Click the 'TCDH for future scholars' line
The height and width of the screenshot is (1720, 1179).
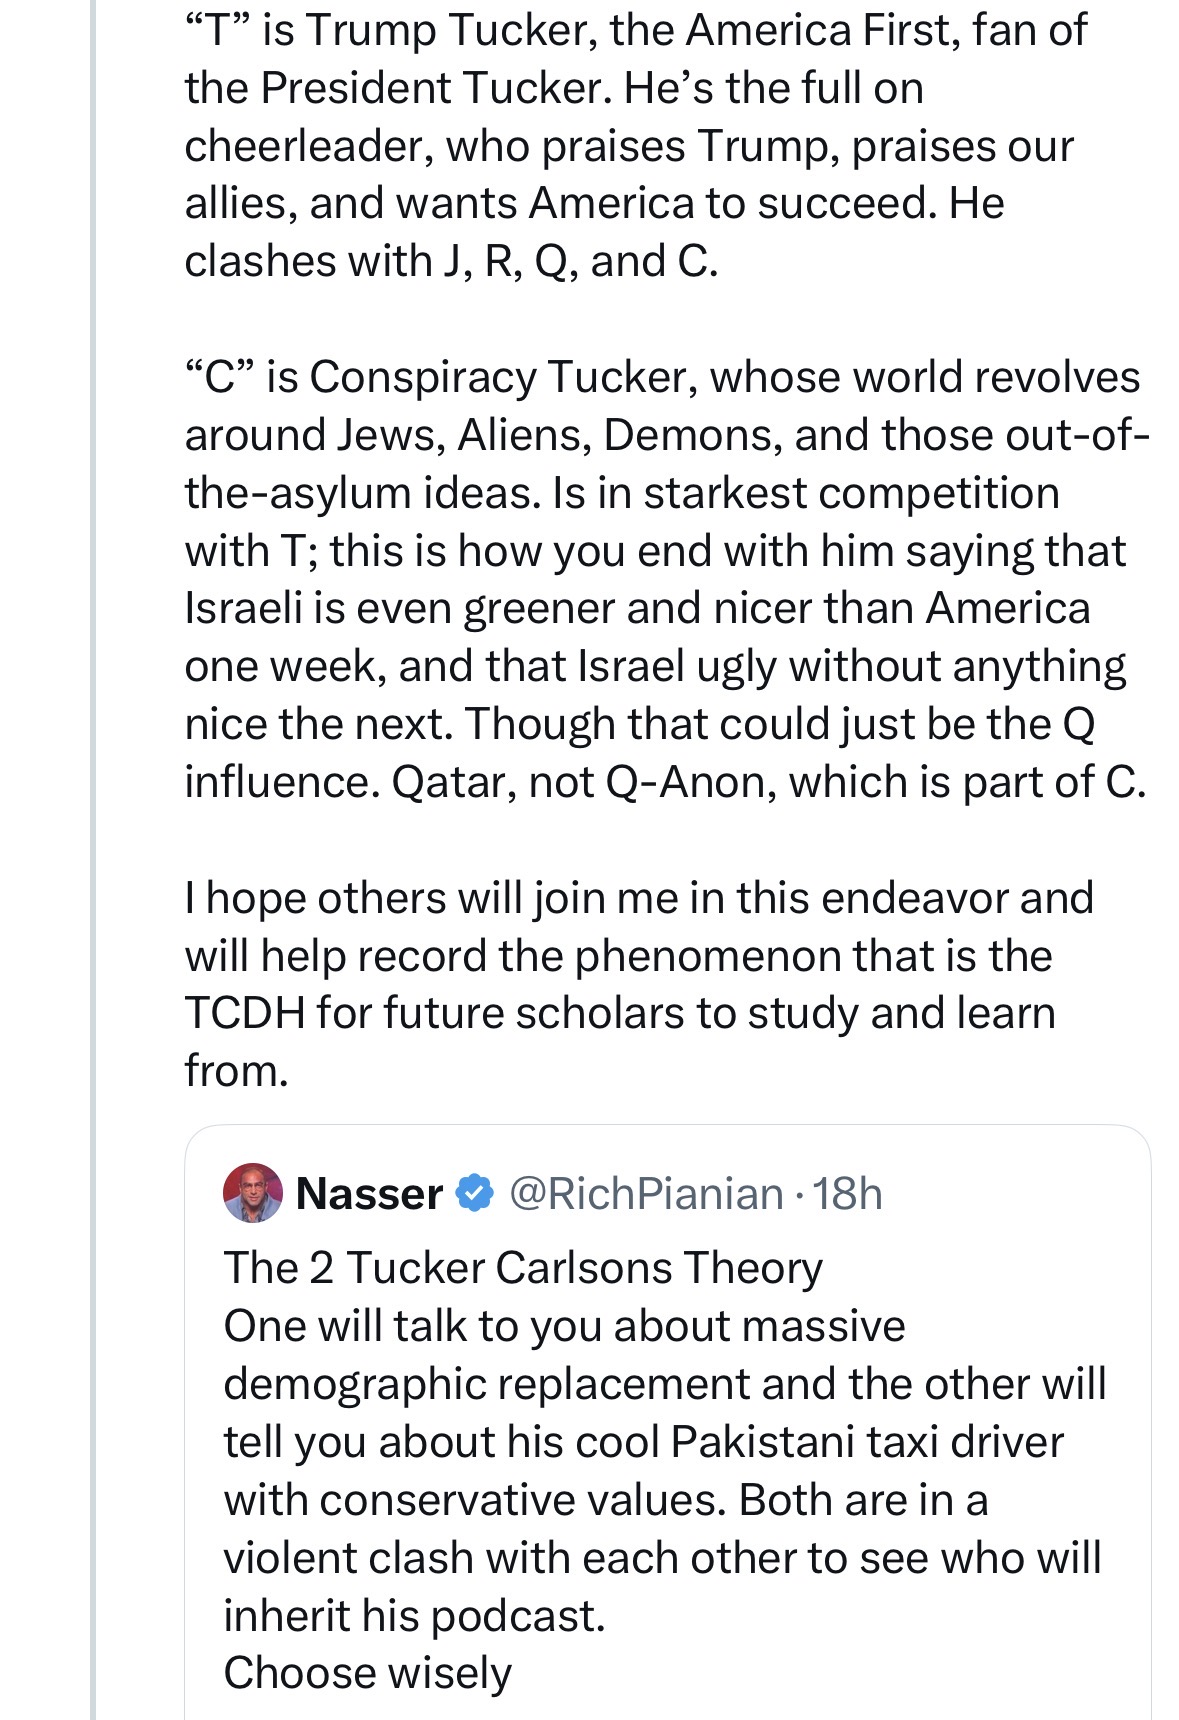(619, 1013)
